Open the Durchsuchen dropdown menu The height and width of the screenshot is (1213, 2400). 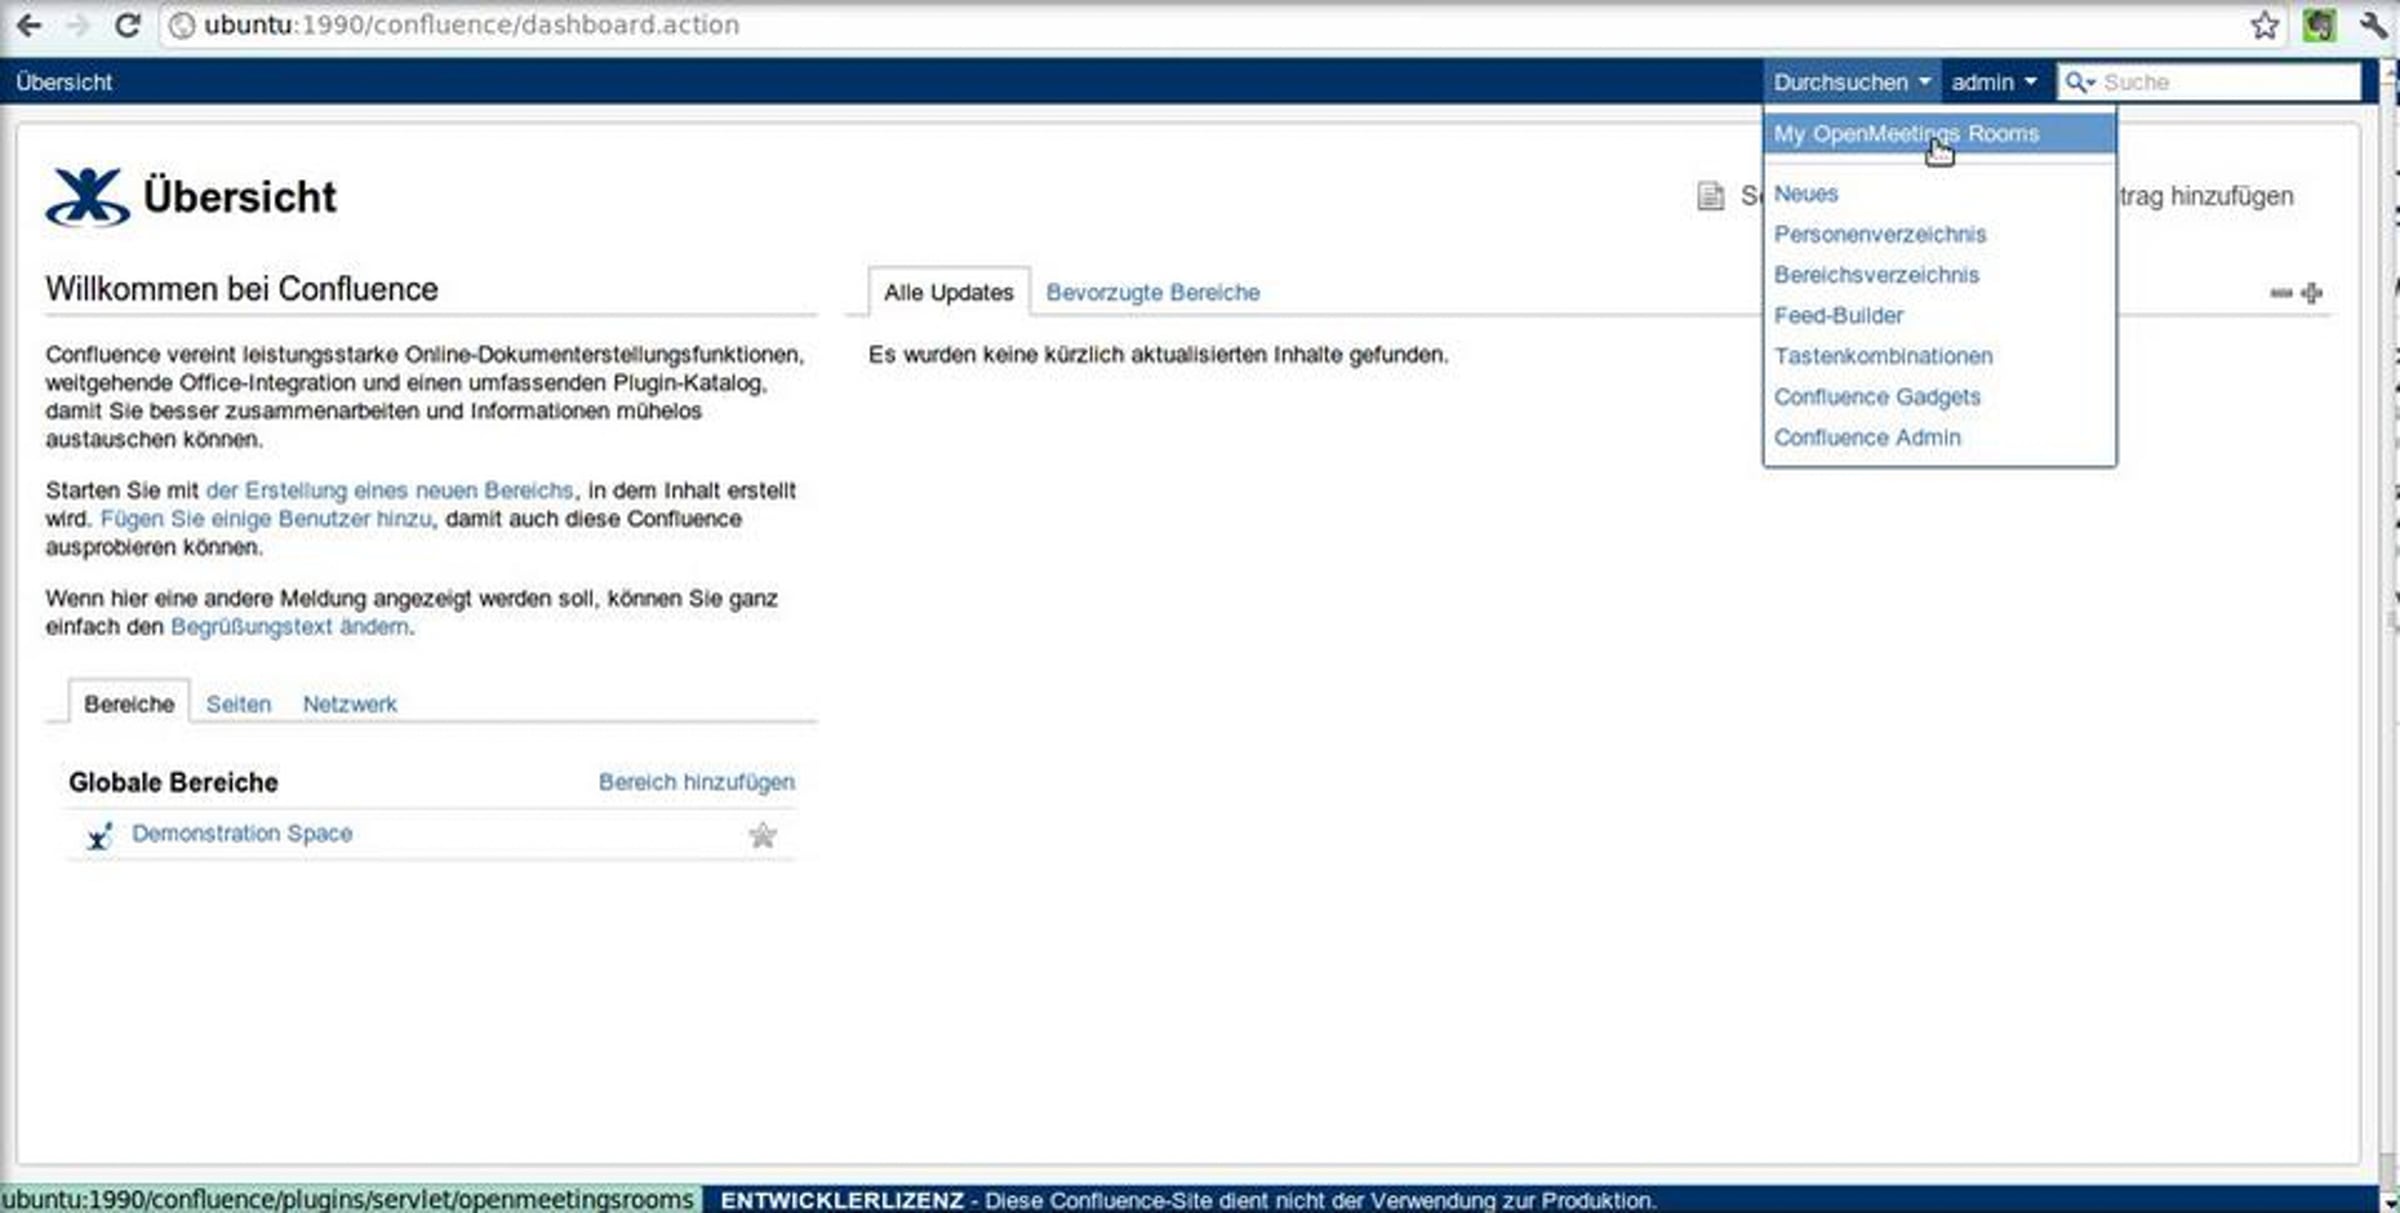tap(1851, 82)
